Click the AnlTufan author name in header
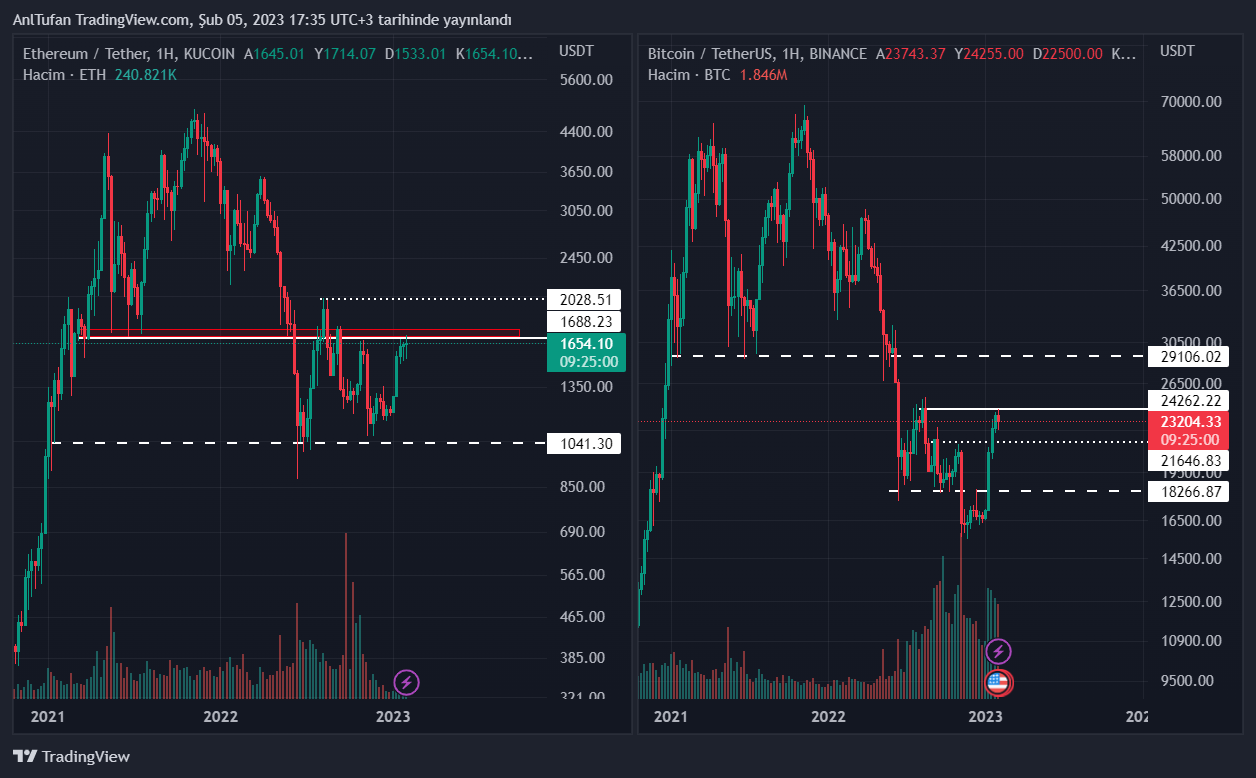 click(x=42, y=20)
